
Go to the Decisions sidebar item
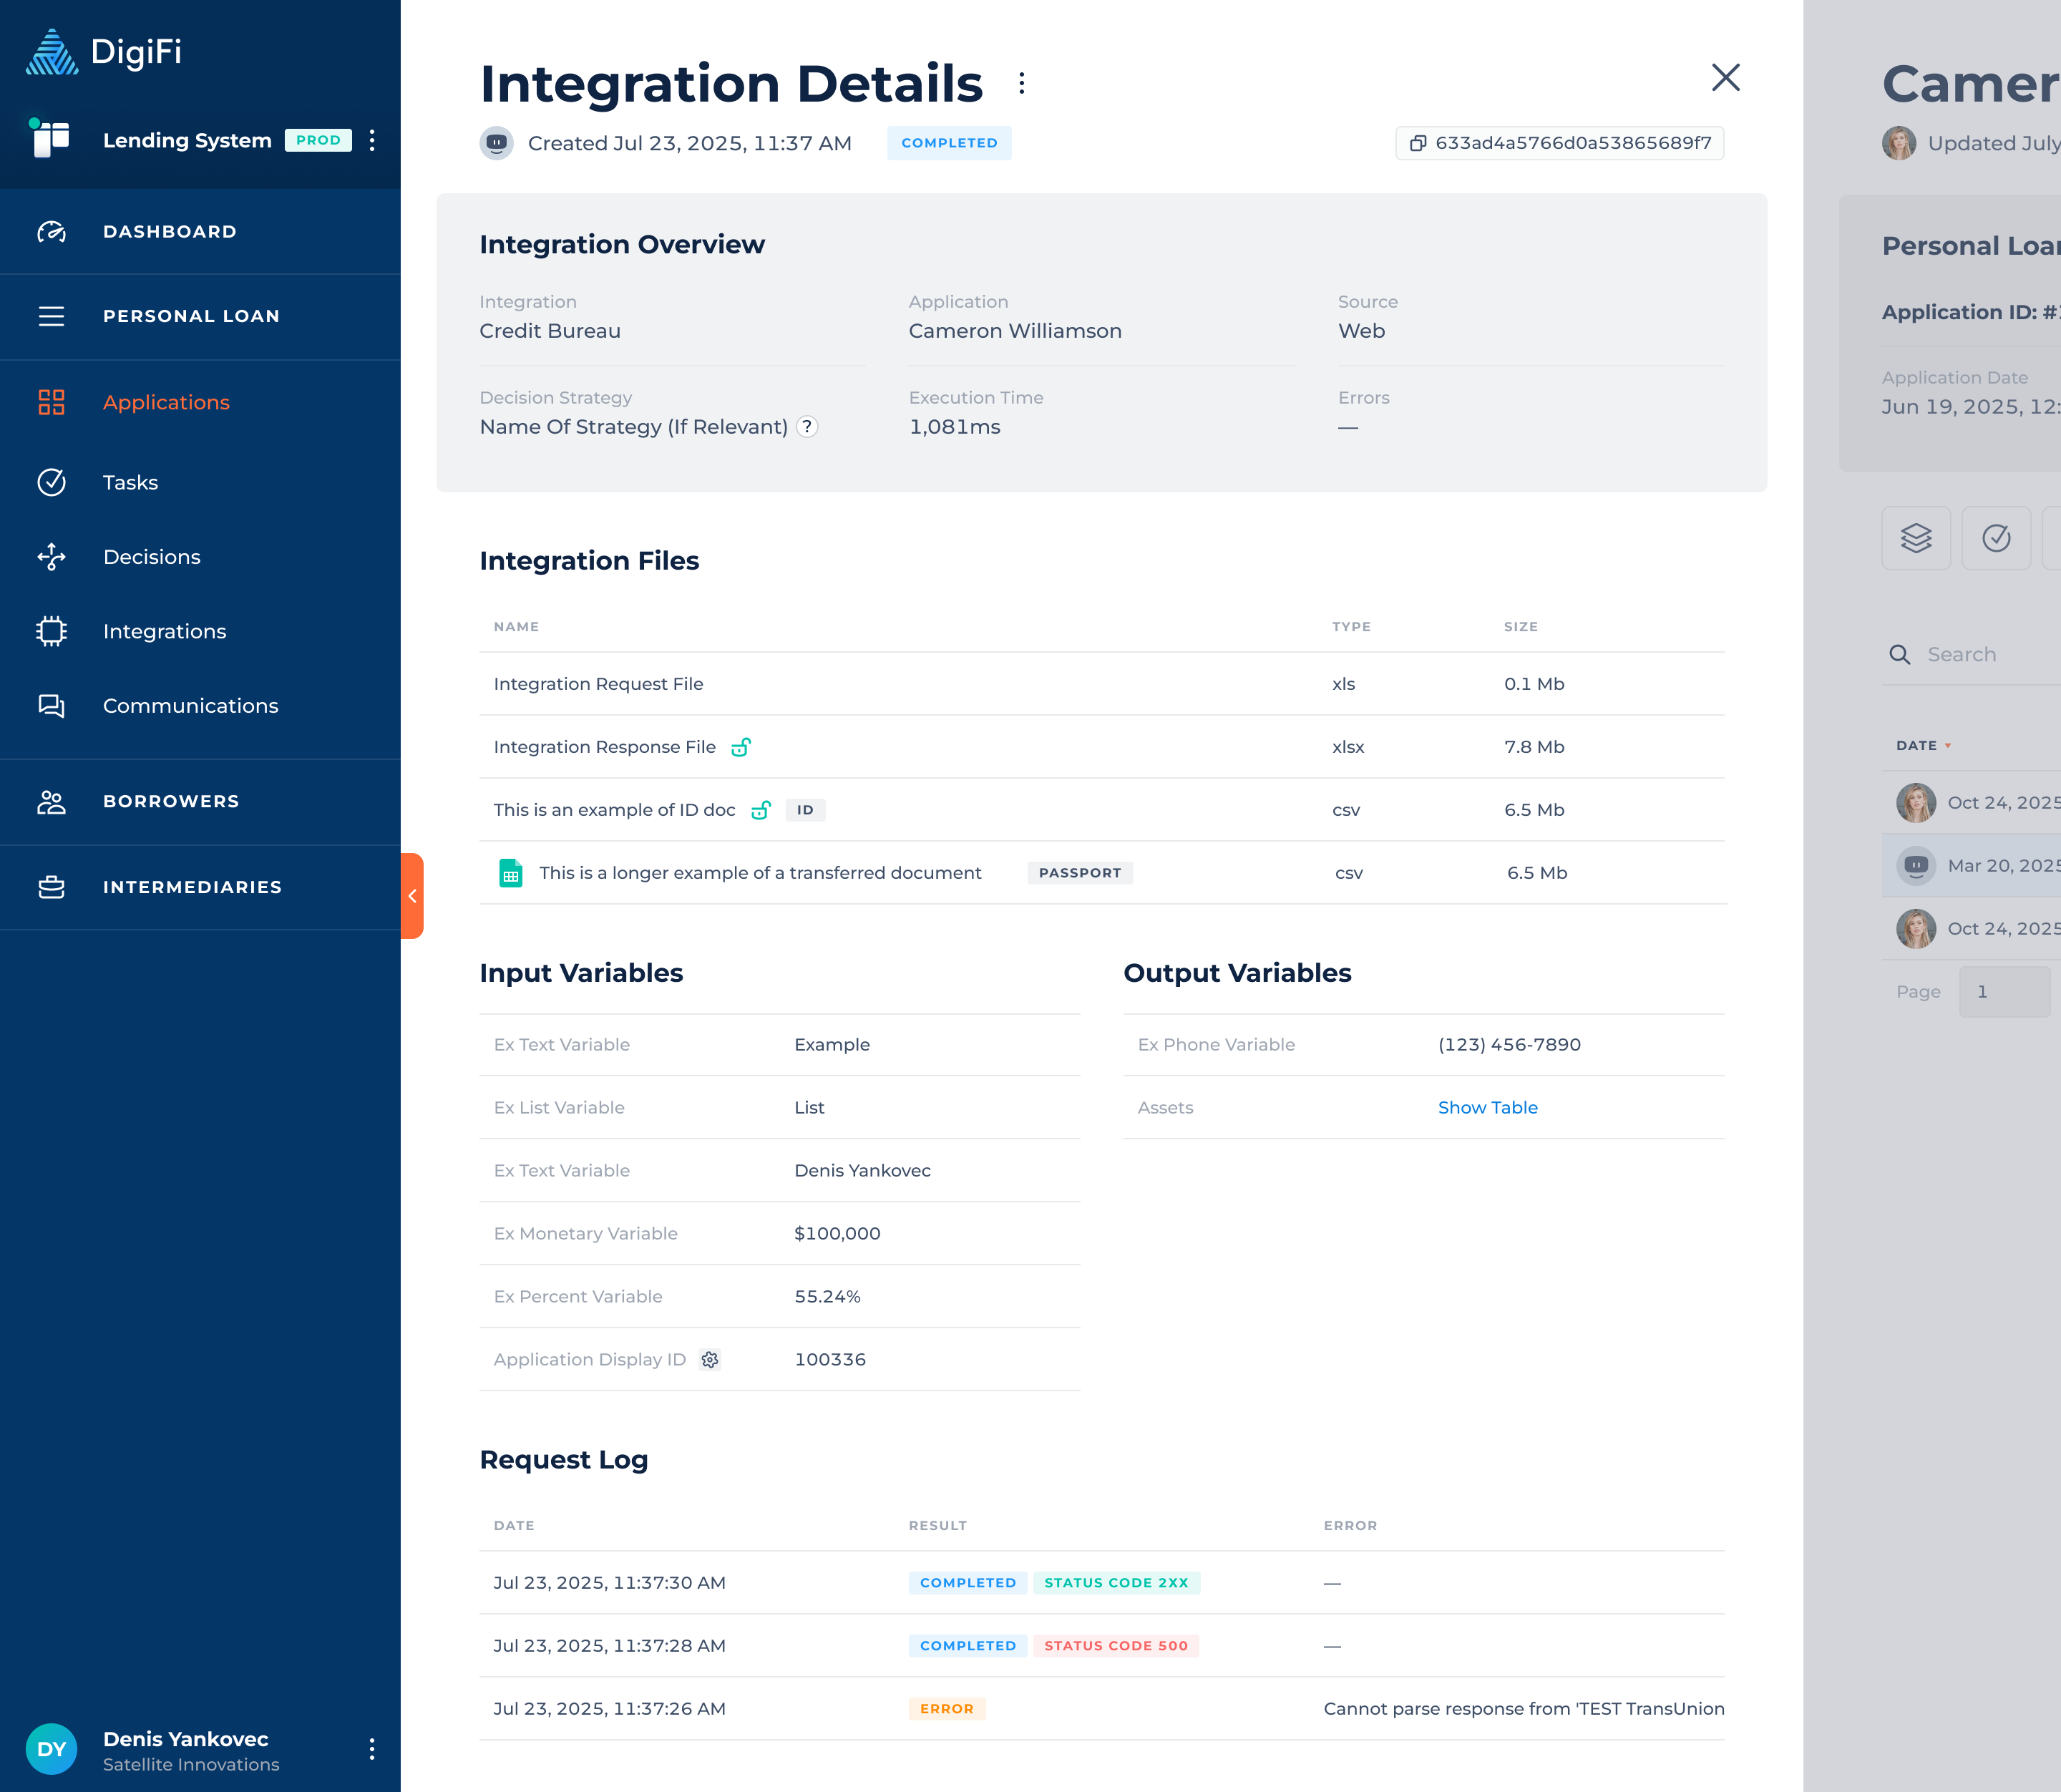click(x=151, y=557)
